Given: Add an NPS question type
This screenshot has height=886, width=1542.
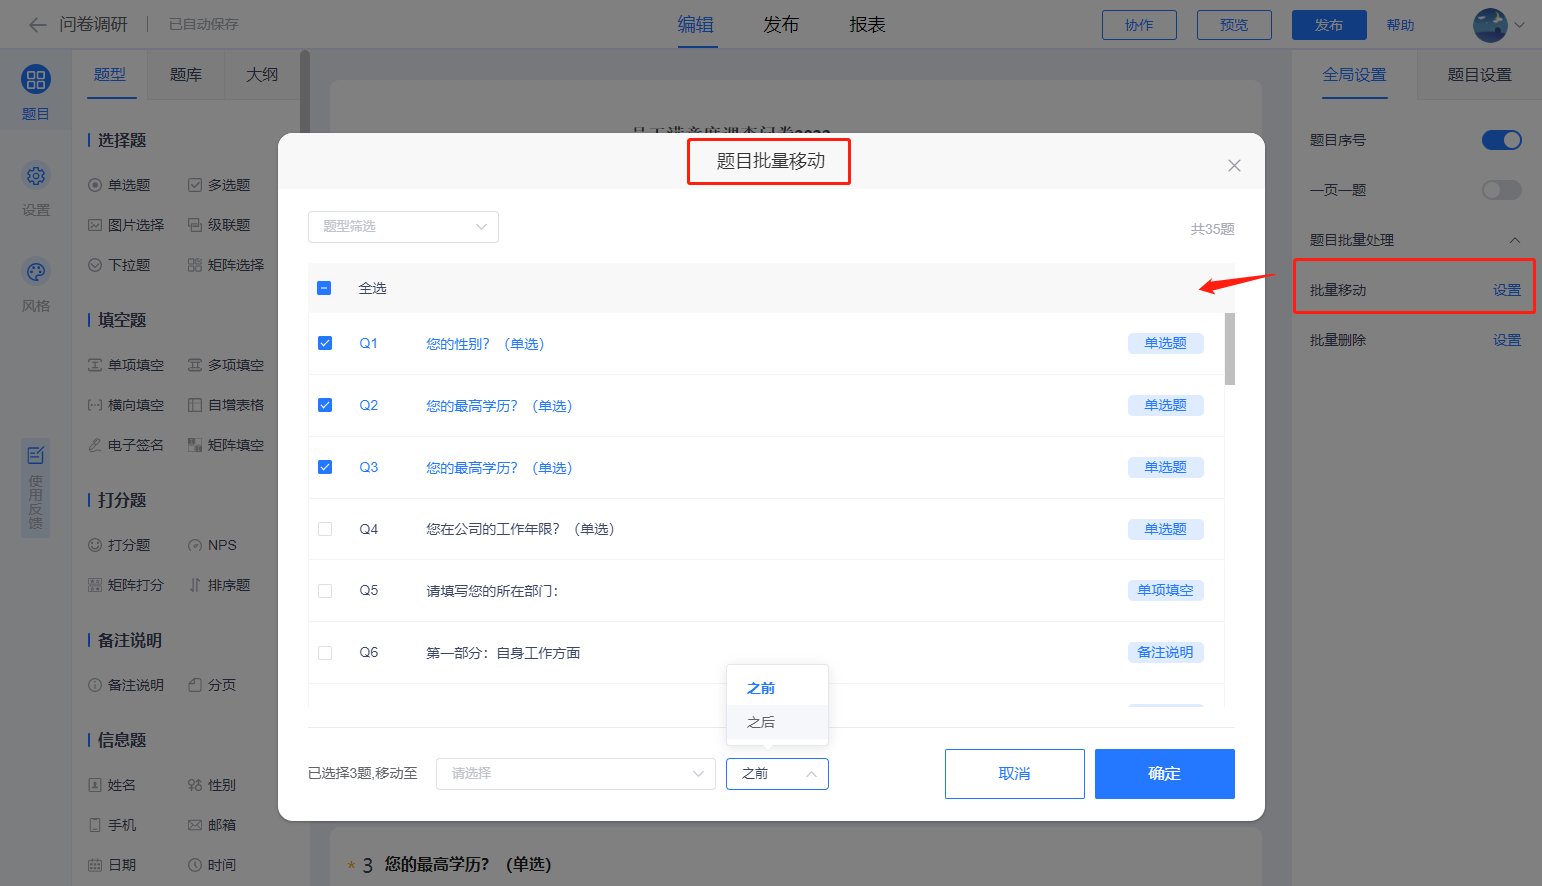Looking at the screenshot, I should 212,545.
